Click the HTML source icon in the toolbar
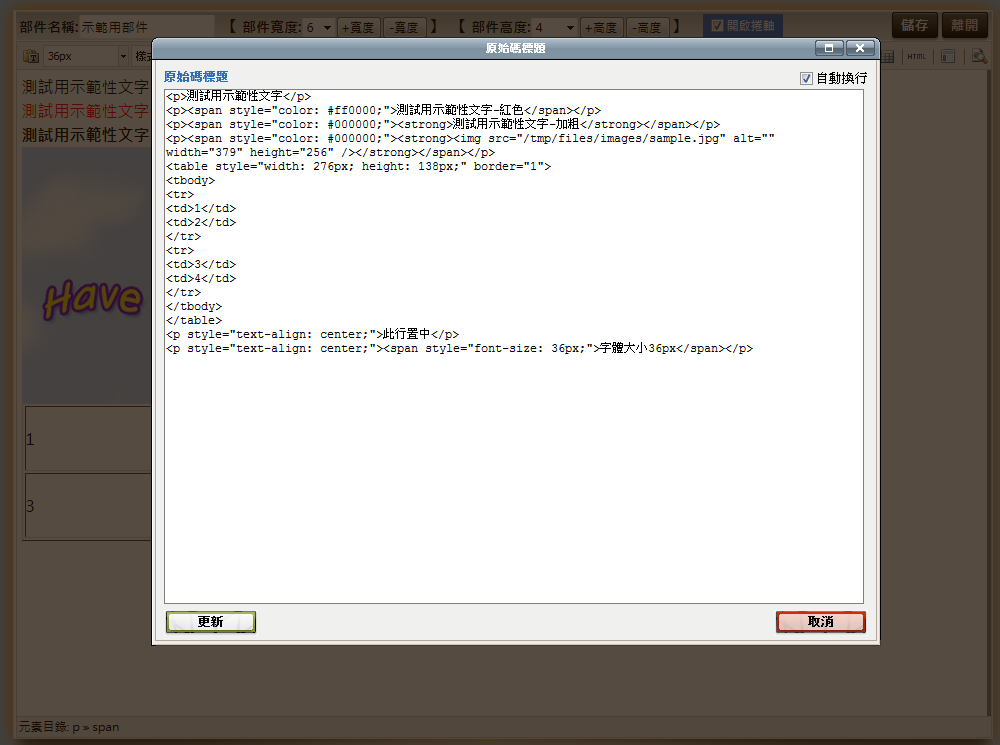Screen dimensions: 1000x745 pyautogui.click(x=916, y=56)
